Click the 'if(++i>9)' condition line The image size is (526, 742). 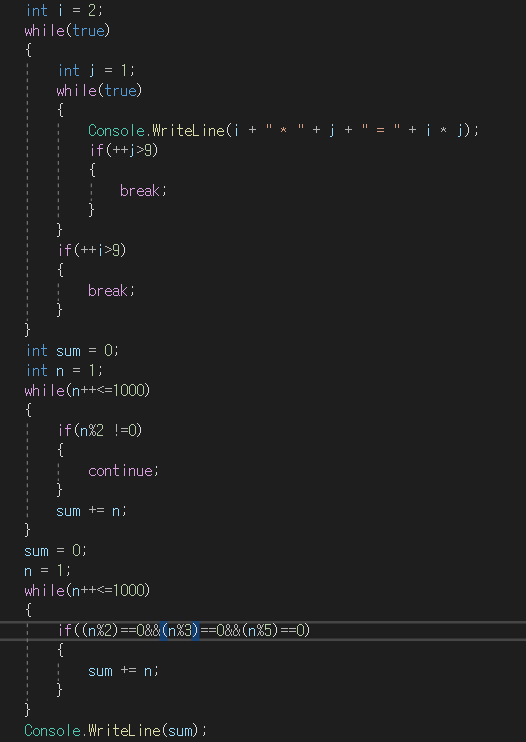pyautogui.click(x=92, y=249)
